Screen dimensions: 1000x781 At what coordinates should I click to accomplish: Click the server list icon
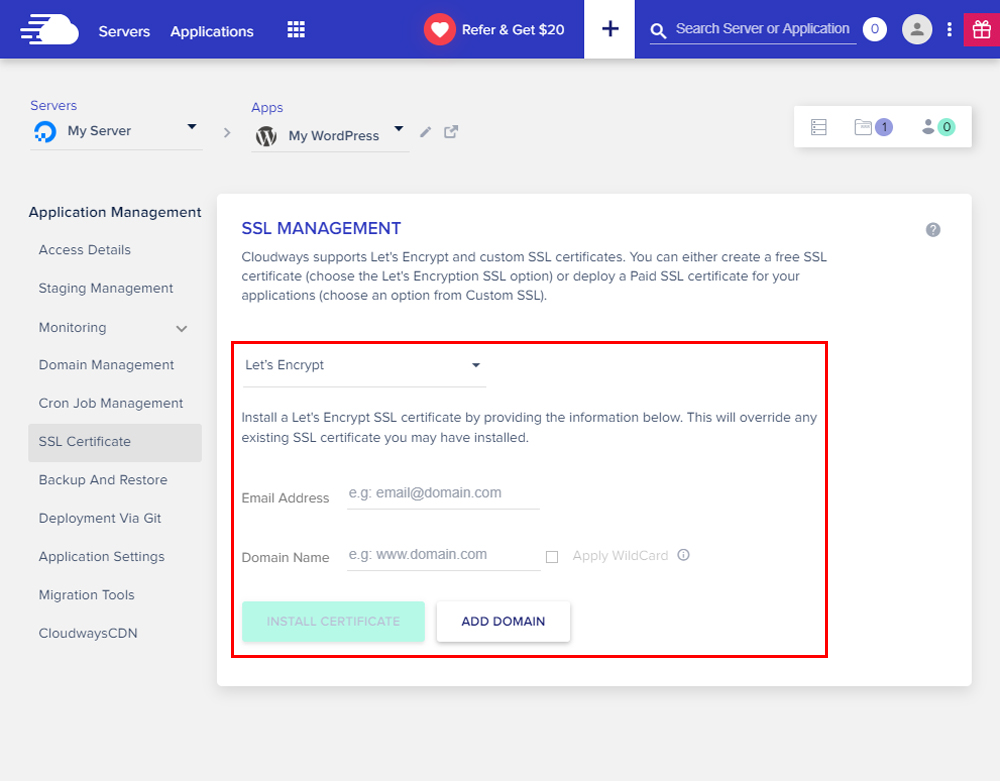click(x=819, y=127)
